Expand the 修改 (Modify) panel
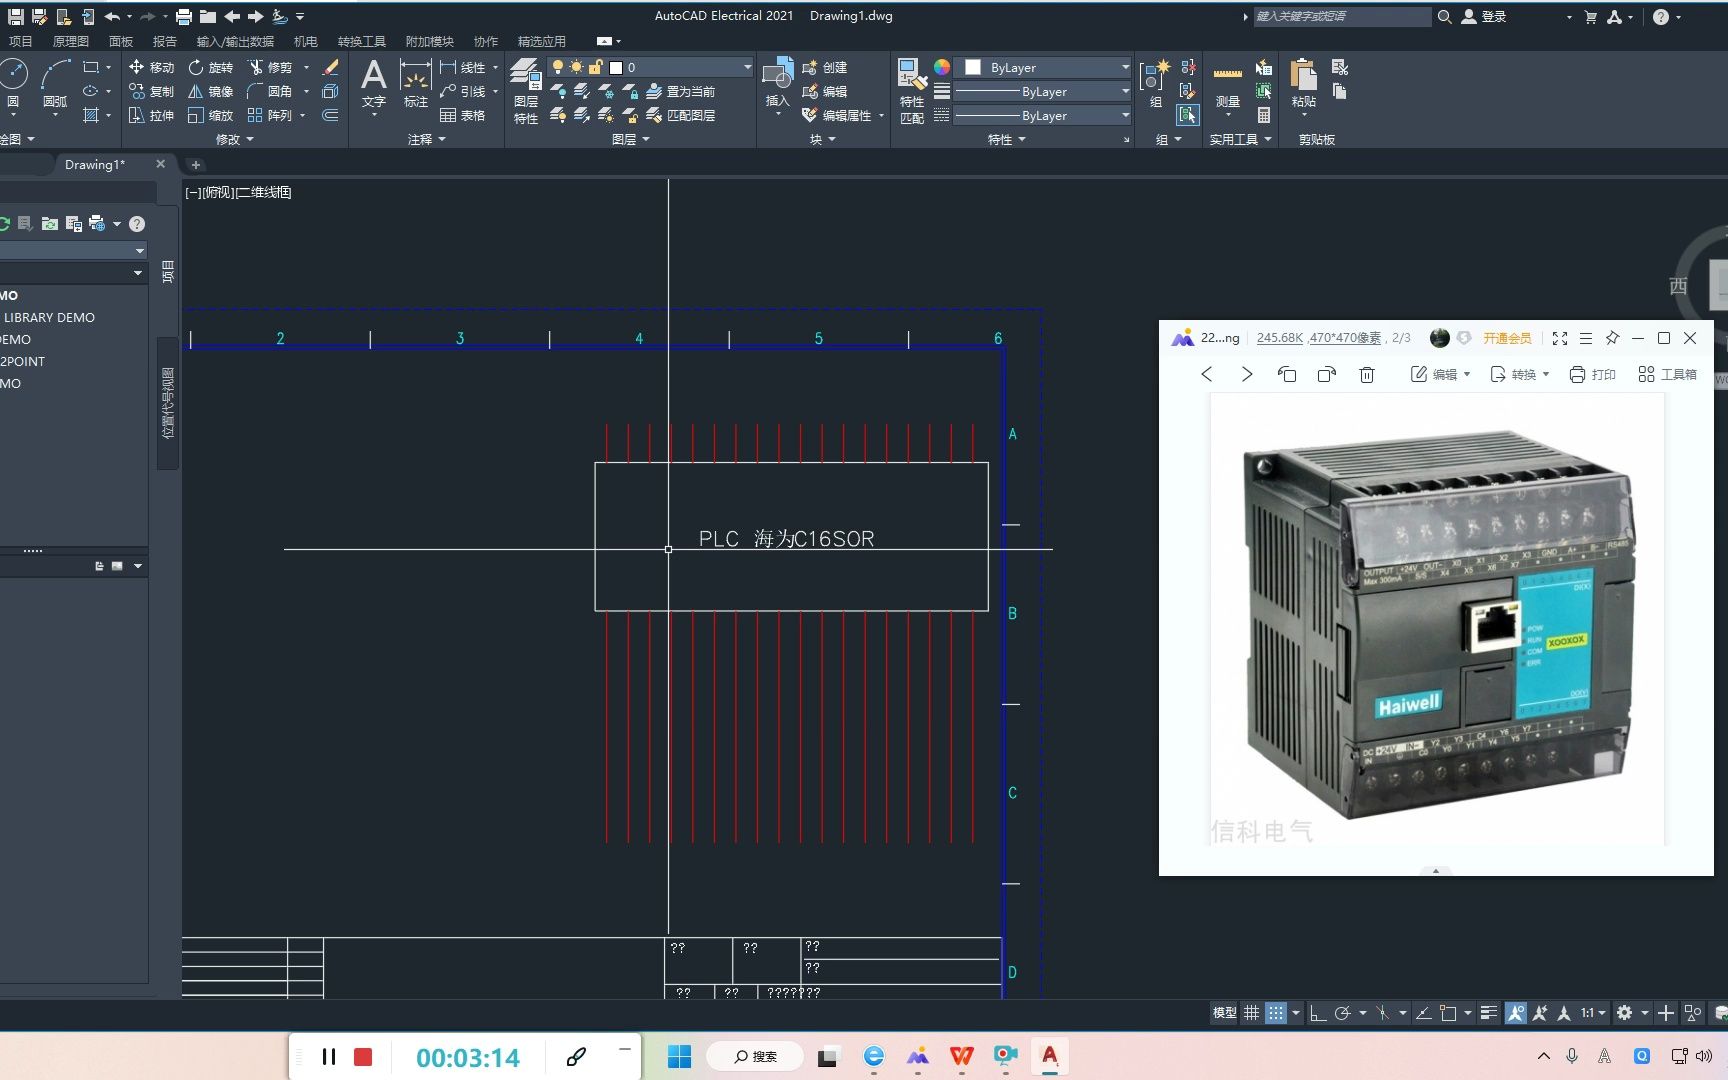The width and height of the screenshot is (1728, 1080). [x=234, y=139]
